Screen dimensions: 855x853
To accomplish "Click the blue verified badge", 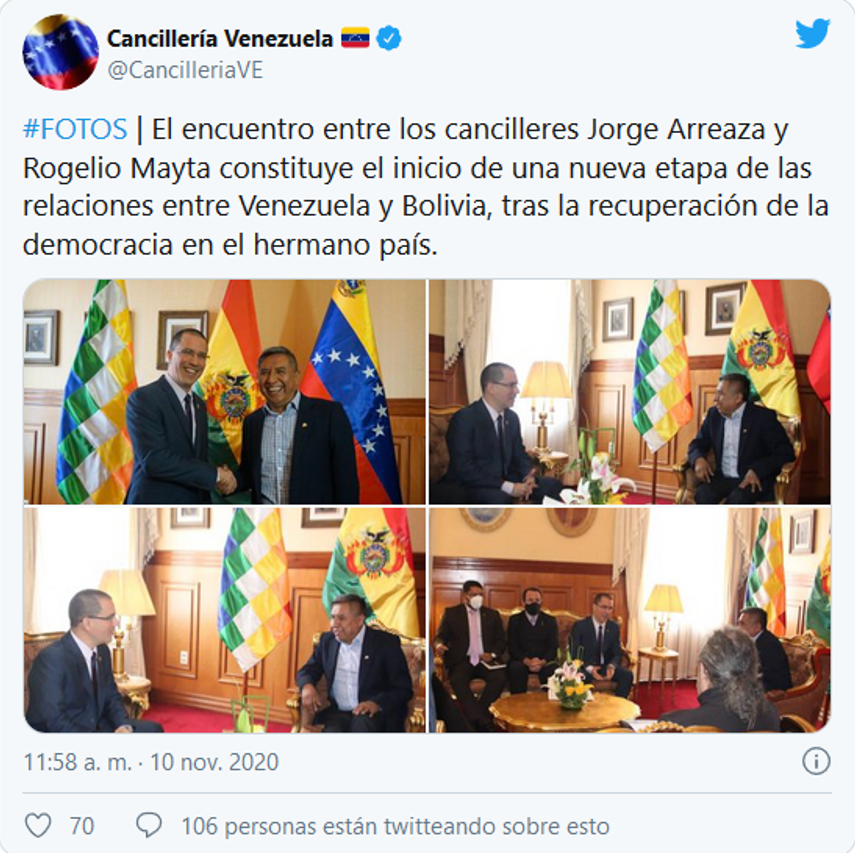I will [389, 38].
